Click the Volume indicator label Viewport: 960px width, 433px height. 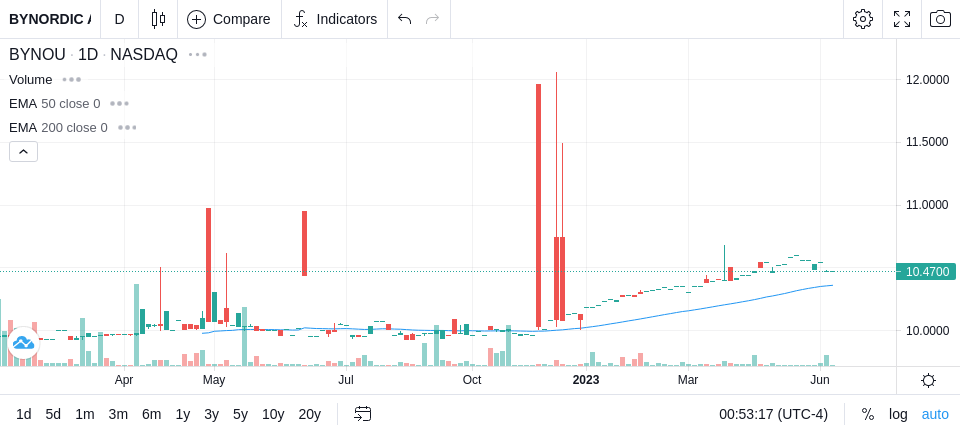click(31, 80)
